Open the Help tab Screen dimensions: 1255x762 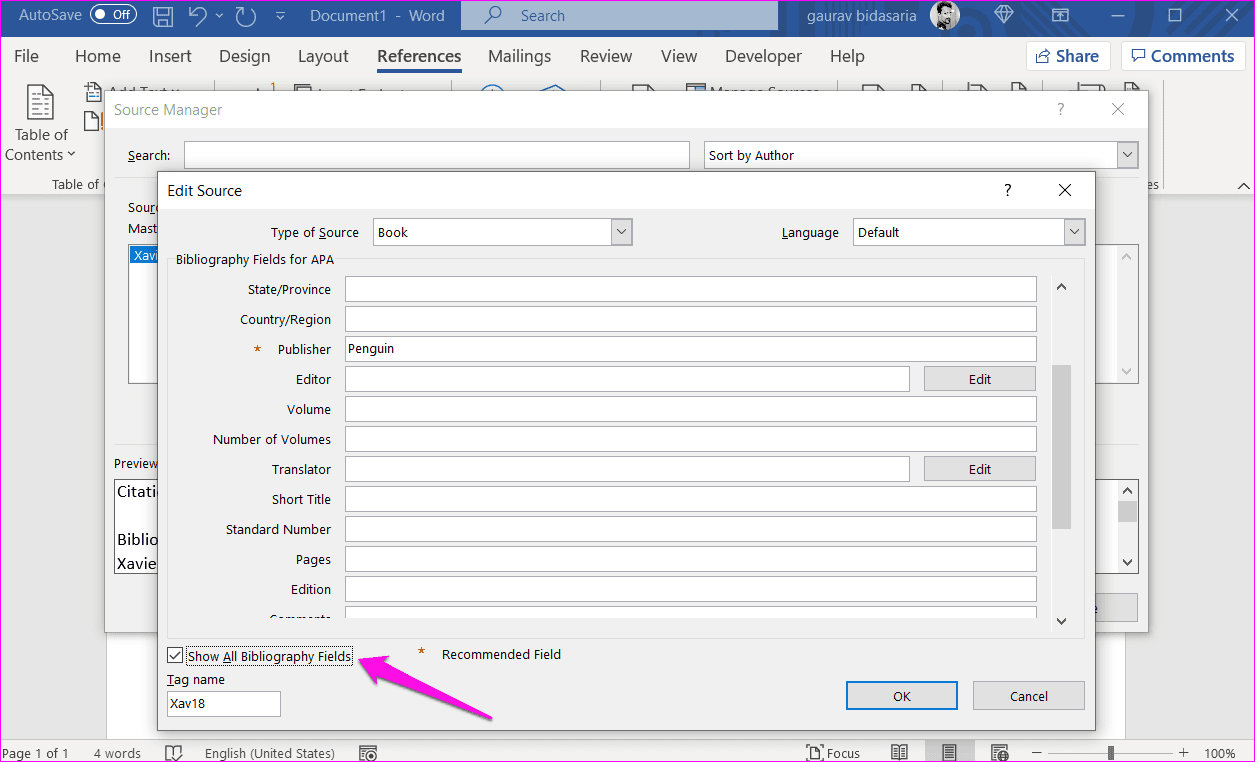[x=847, y=56]
